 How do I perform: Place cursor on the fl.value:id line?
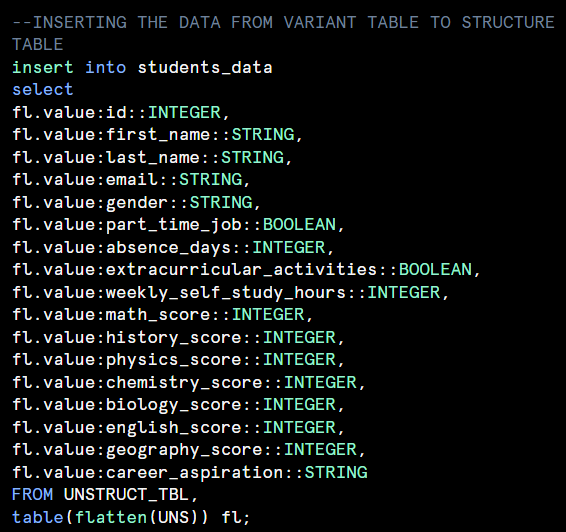(x=121, y=113)
